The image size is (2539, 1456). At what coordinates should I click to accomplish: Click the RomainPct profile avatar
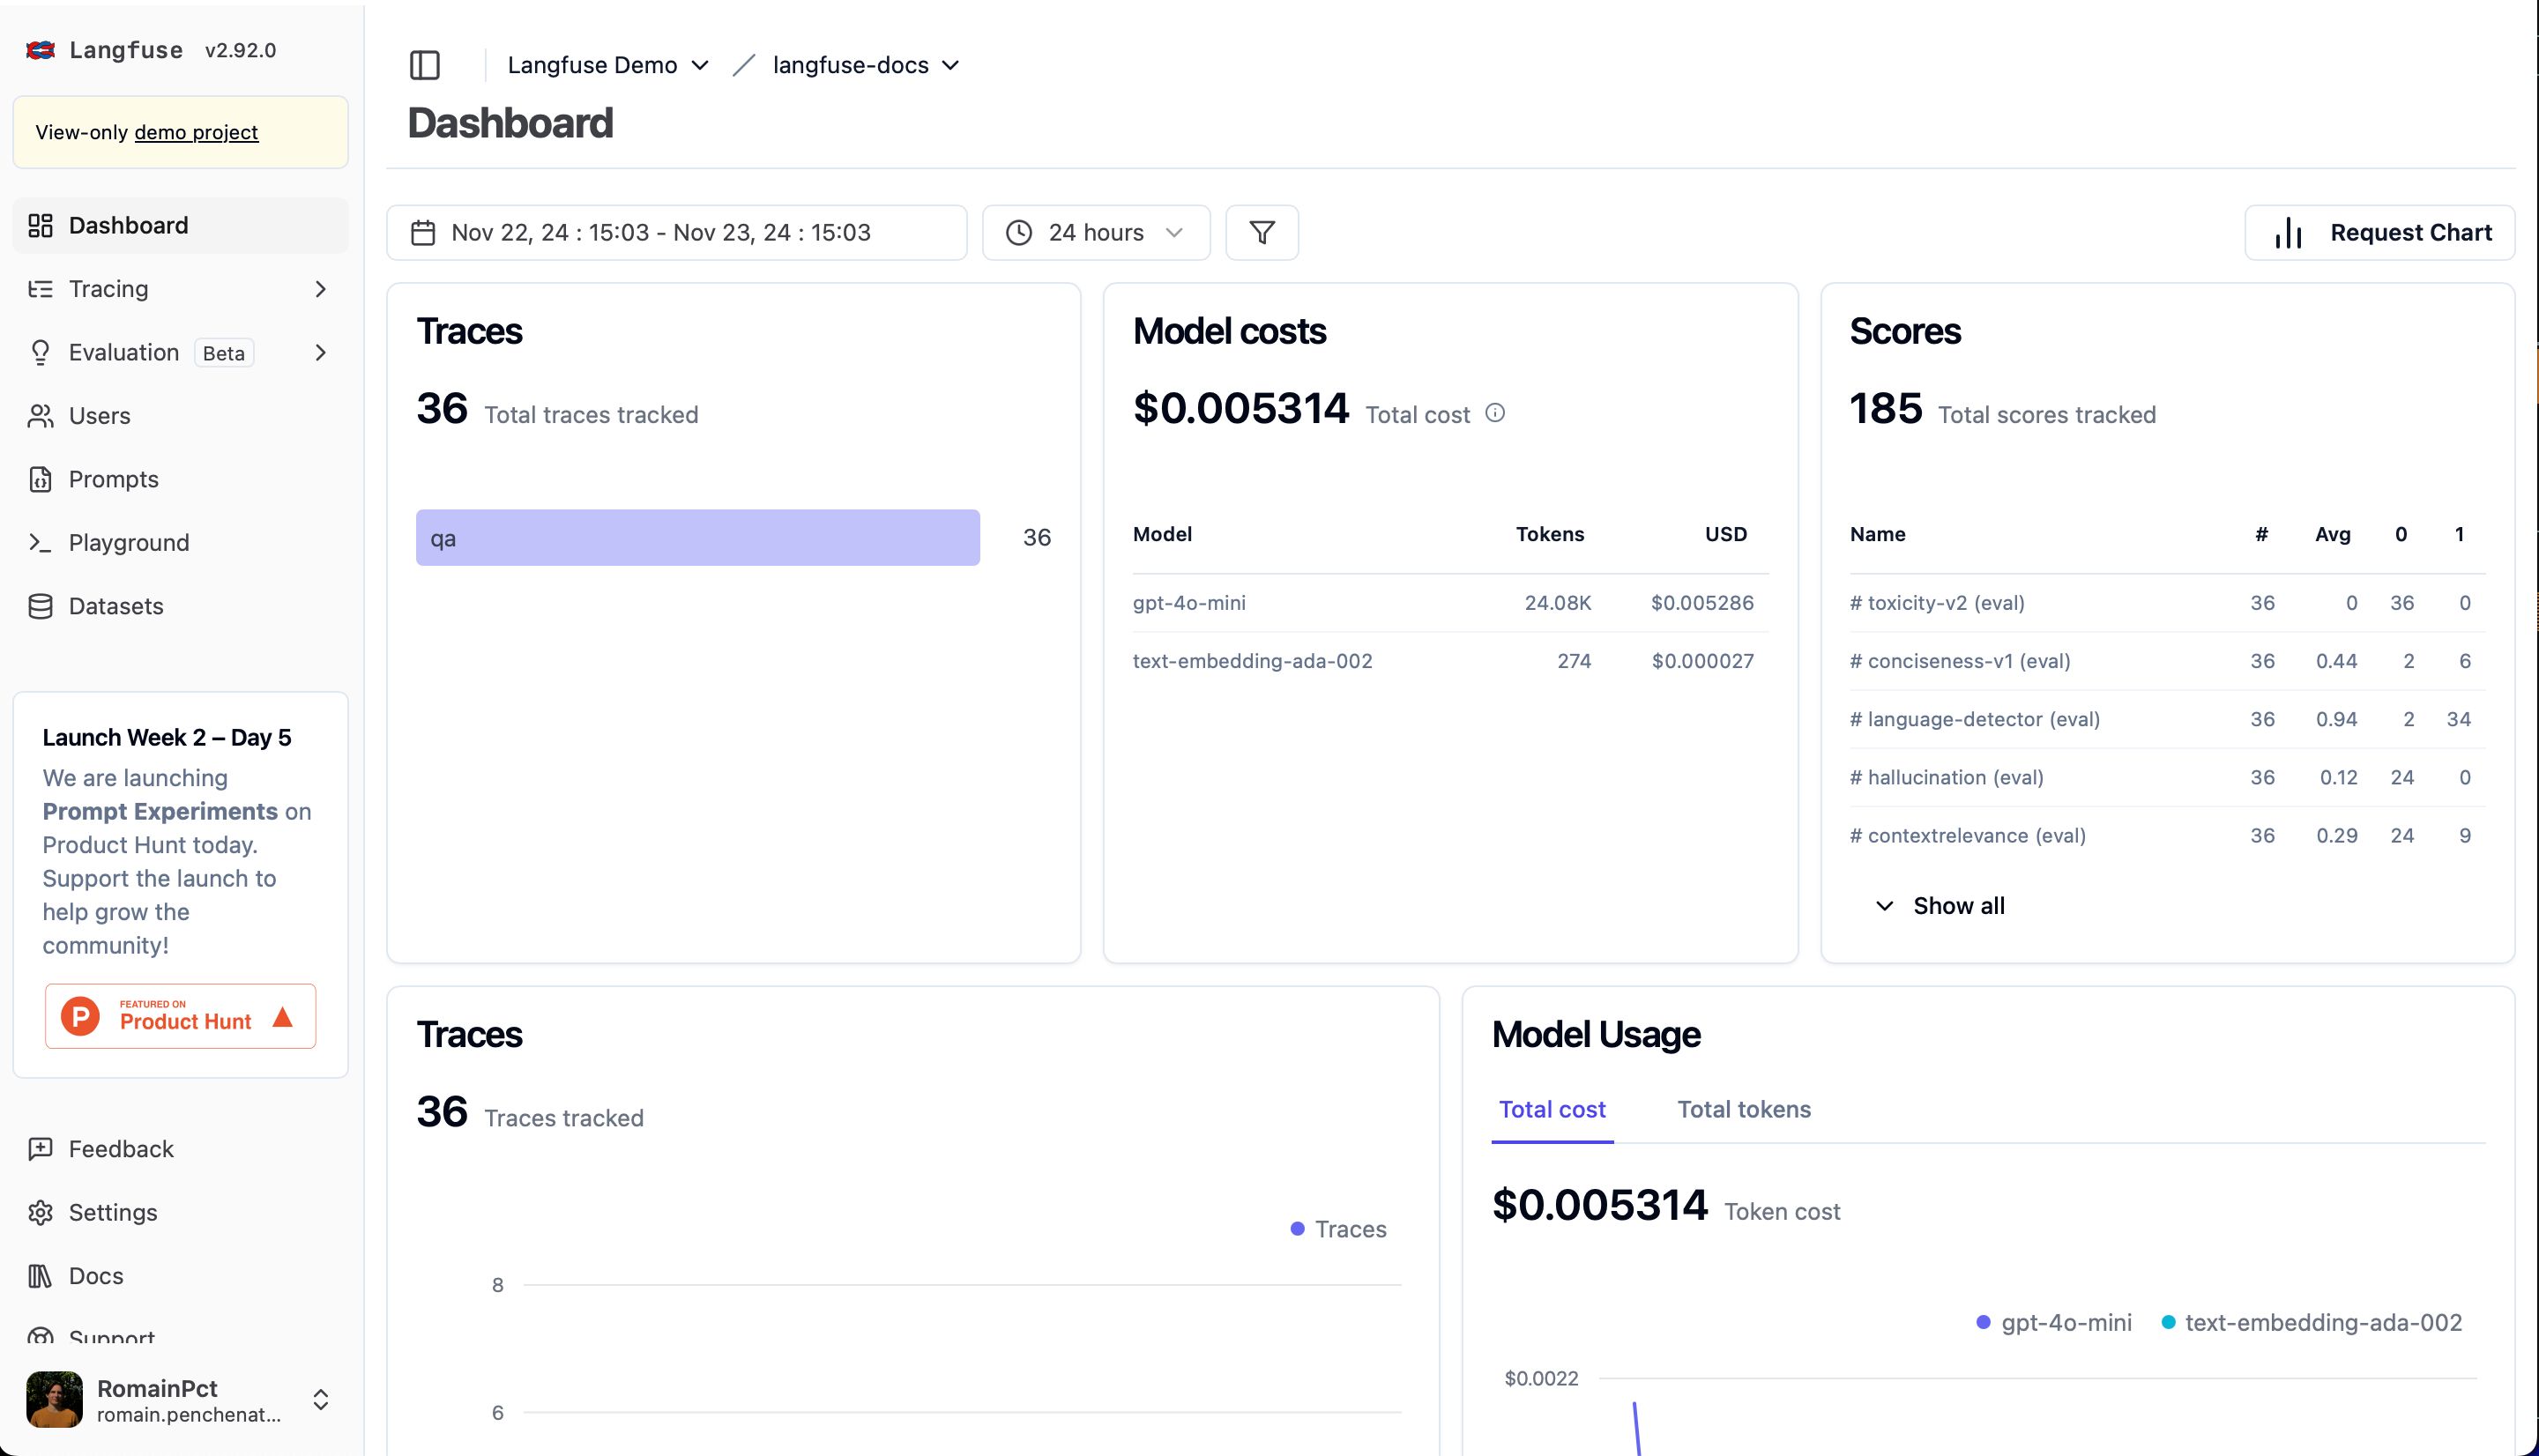[x=54, y=1399]
